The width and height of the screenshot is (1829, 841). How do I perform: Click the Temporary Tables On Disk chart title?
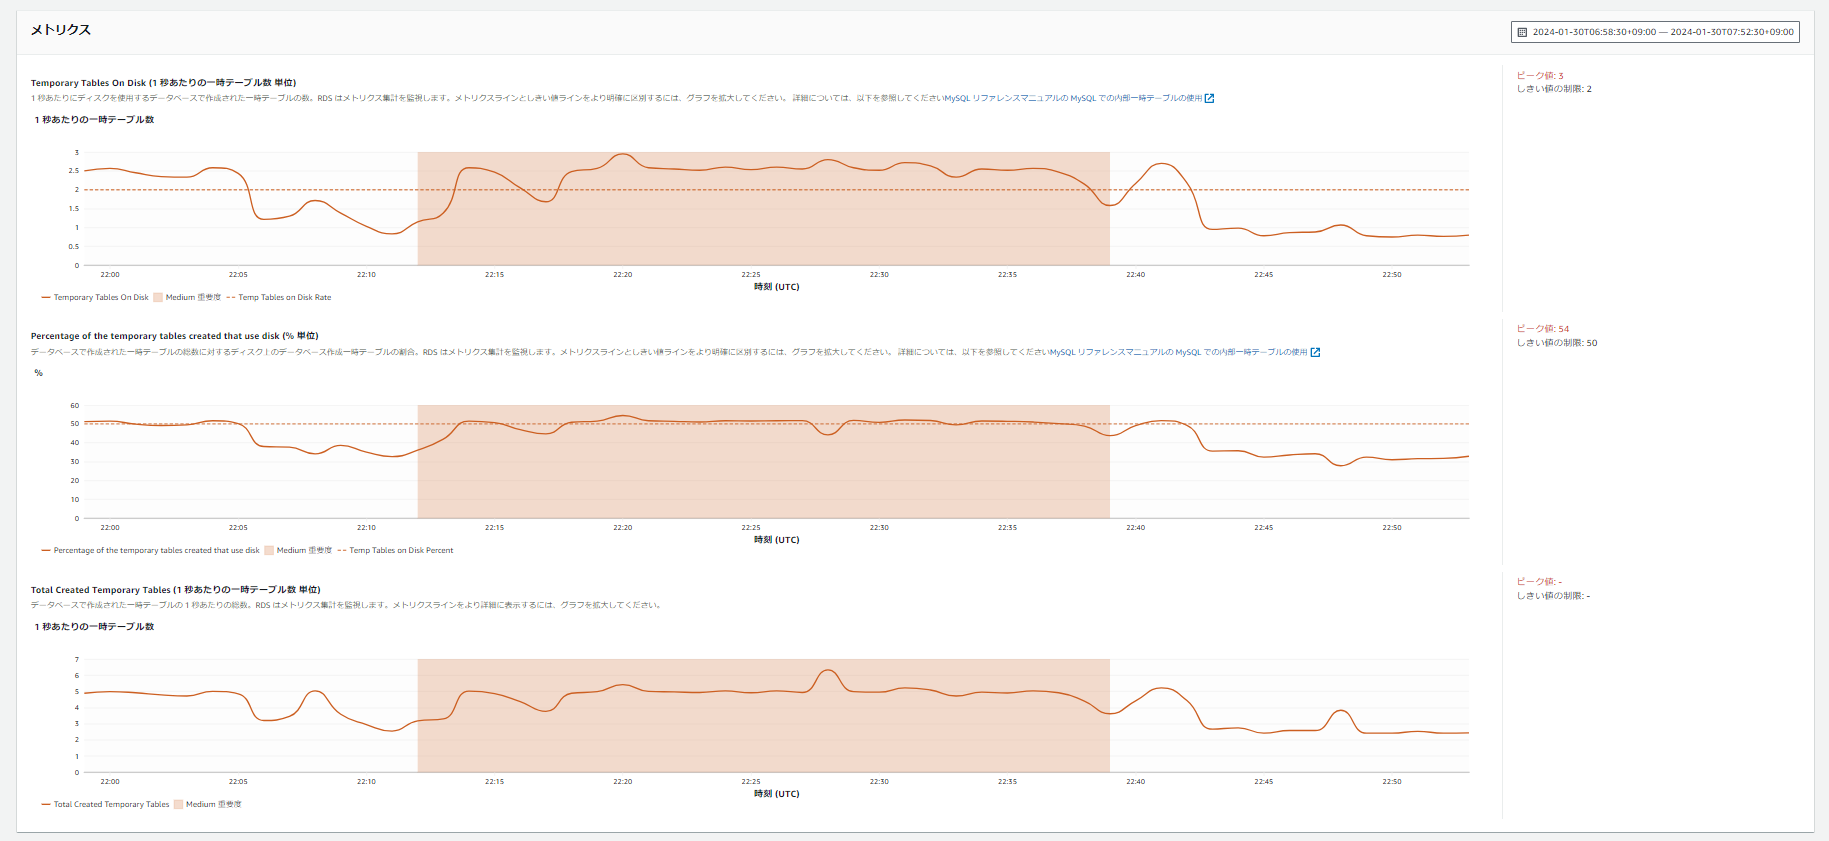(163, 83)
